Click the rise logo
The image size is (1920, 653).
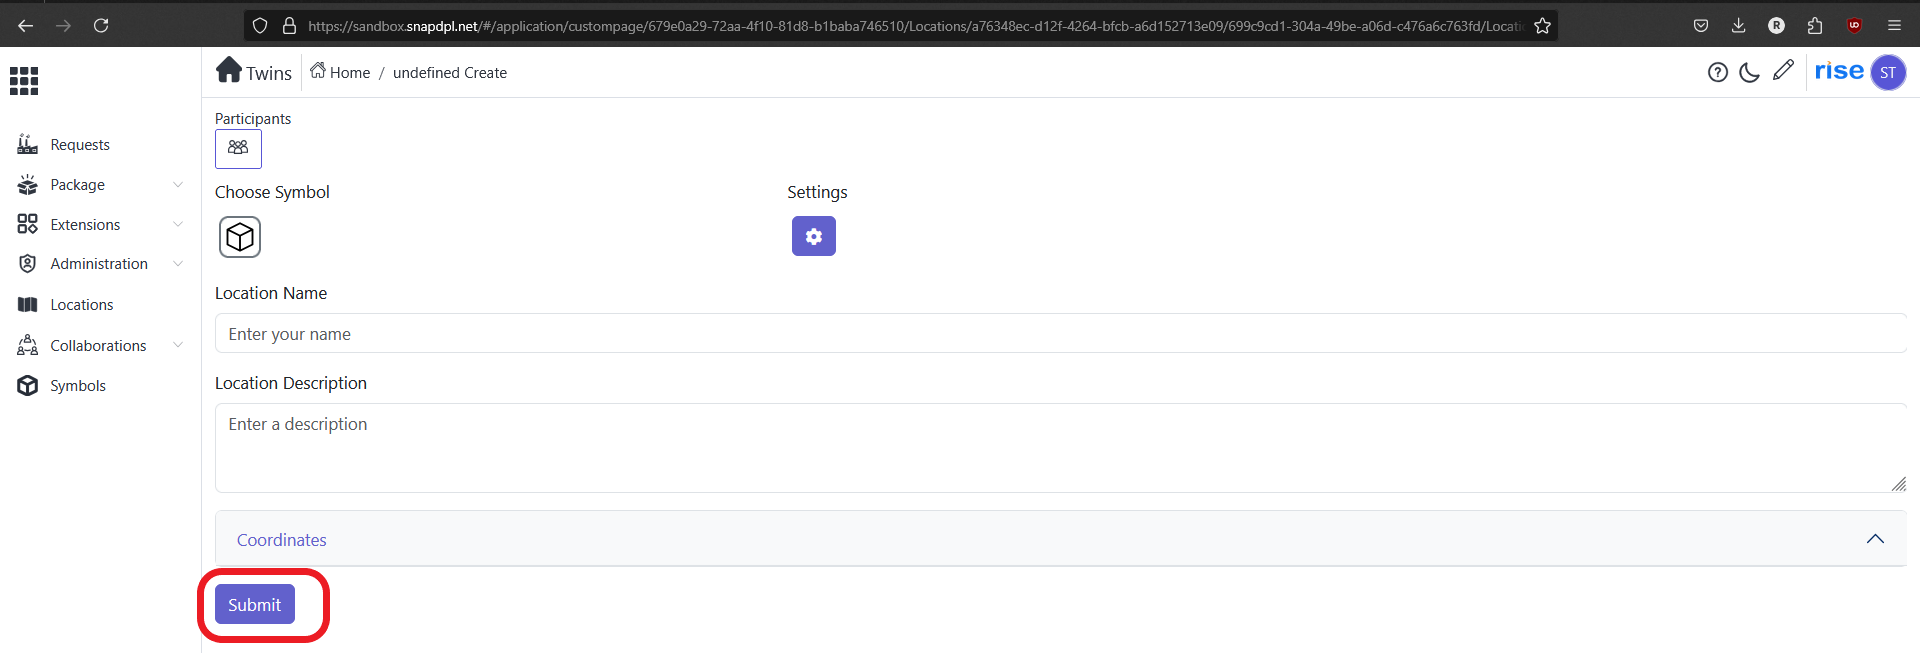pos(1839,71)
